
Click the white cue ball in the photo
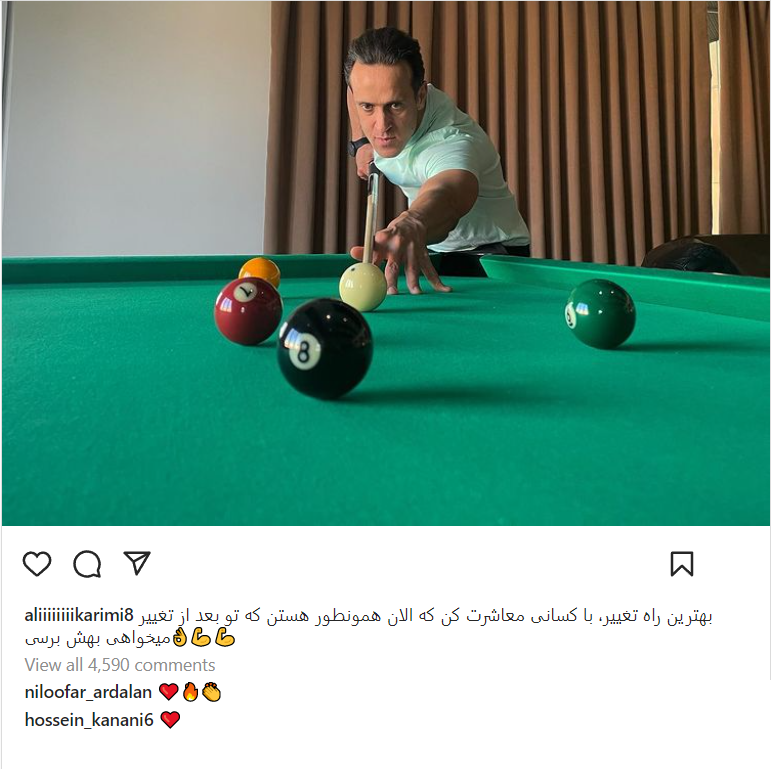click(363, 287)
